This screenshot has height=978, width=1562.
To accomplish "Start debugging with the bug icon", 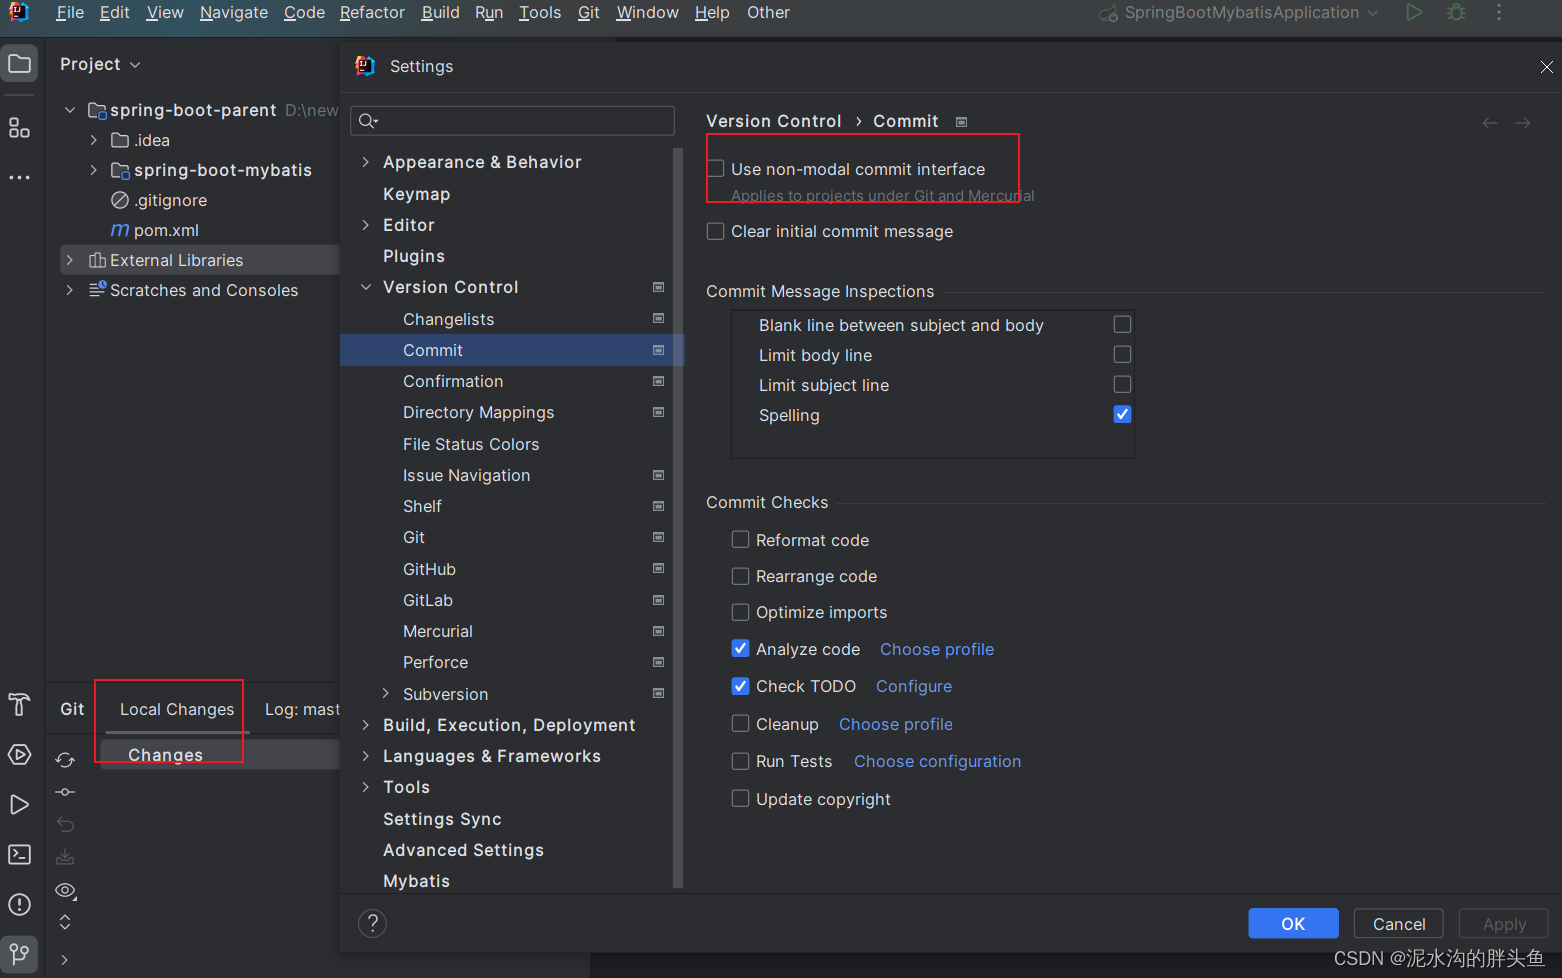I will coord(1457,13).
